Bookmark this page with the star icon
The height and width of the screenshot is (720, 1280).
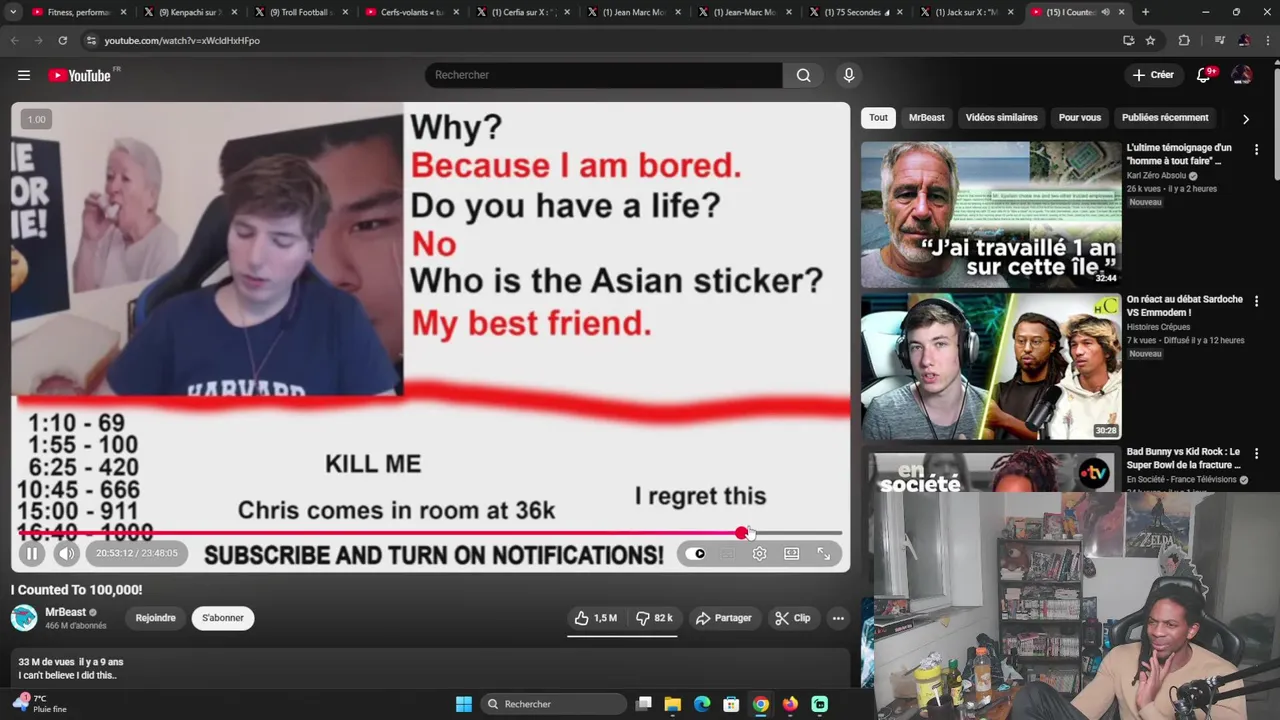(x=1150, y=40)
